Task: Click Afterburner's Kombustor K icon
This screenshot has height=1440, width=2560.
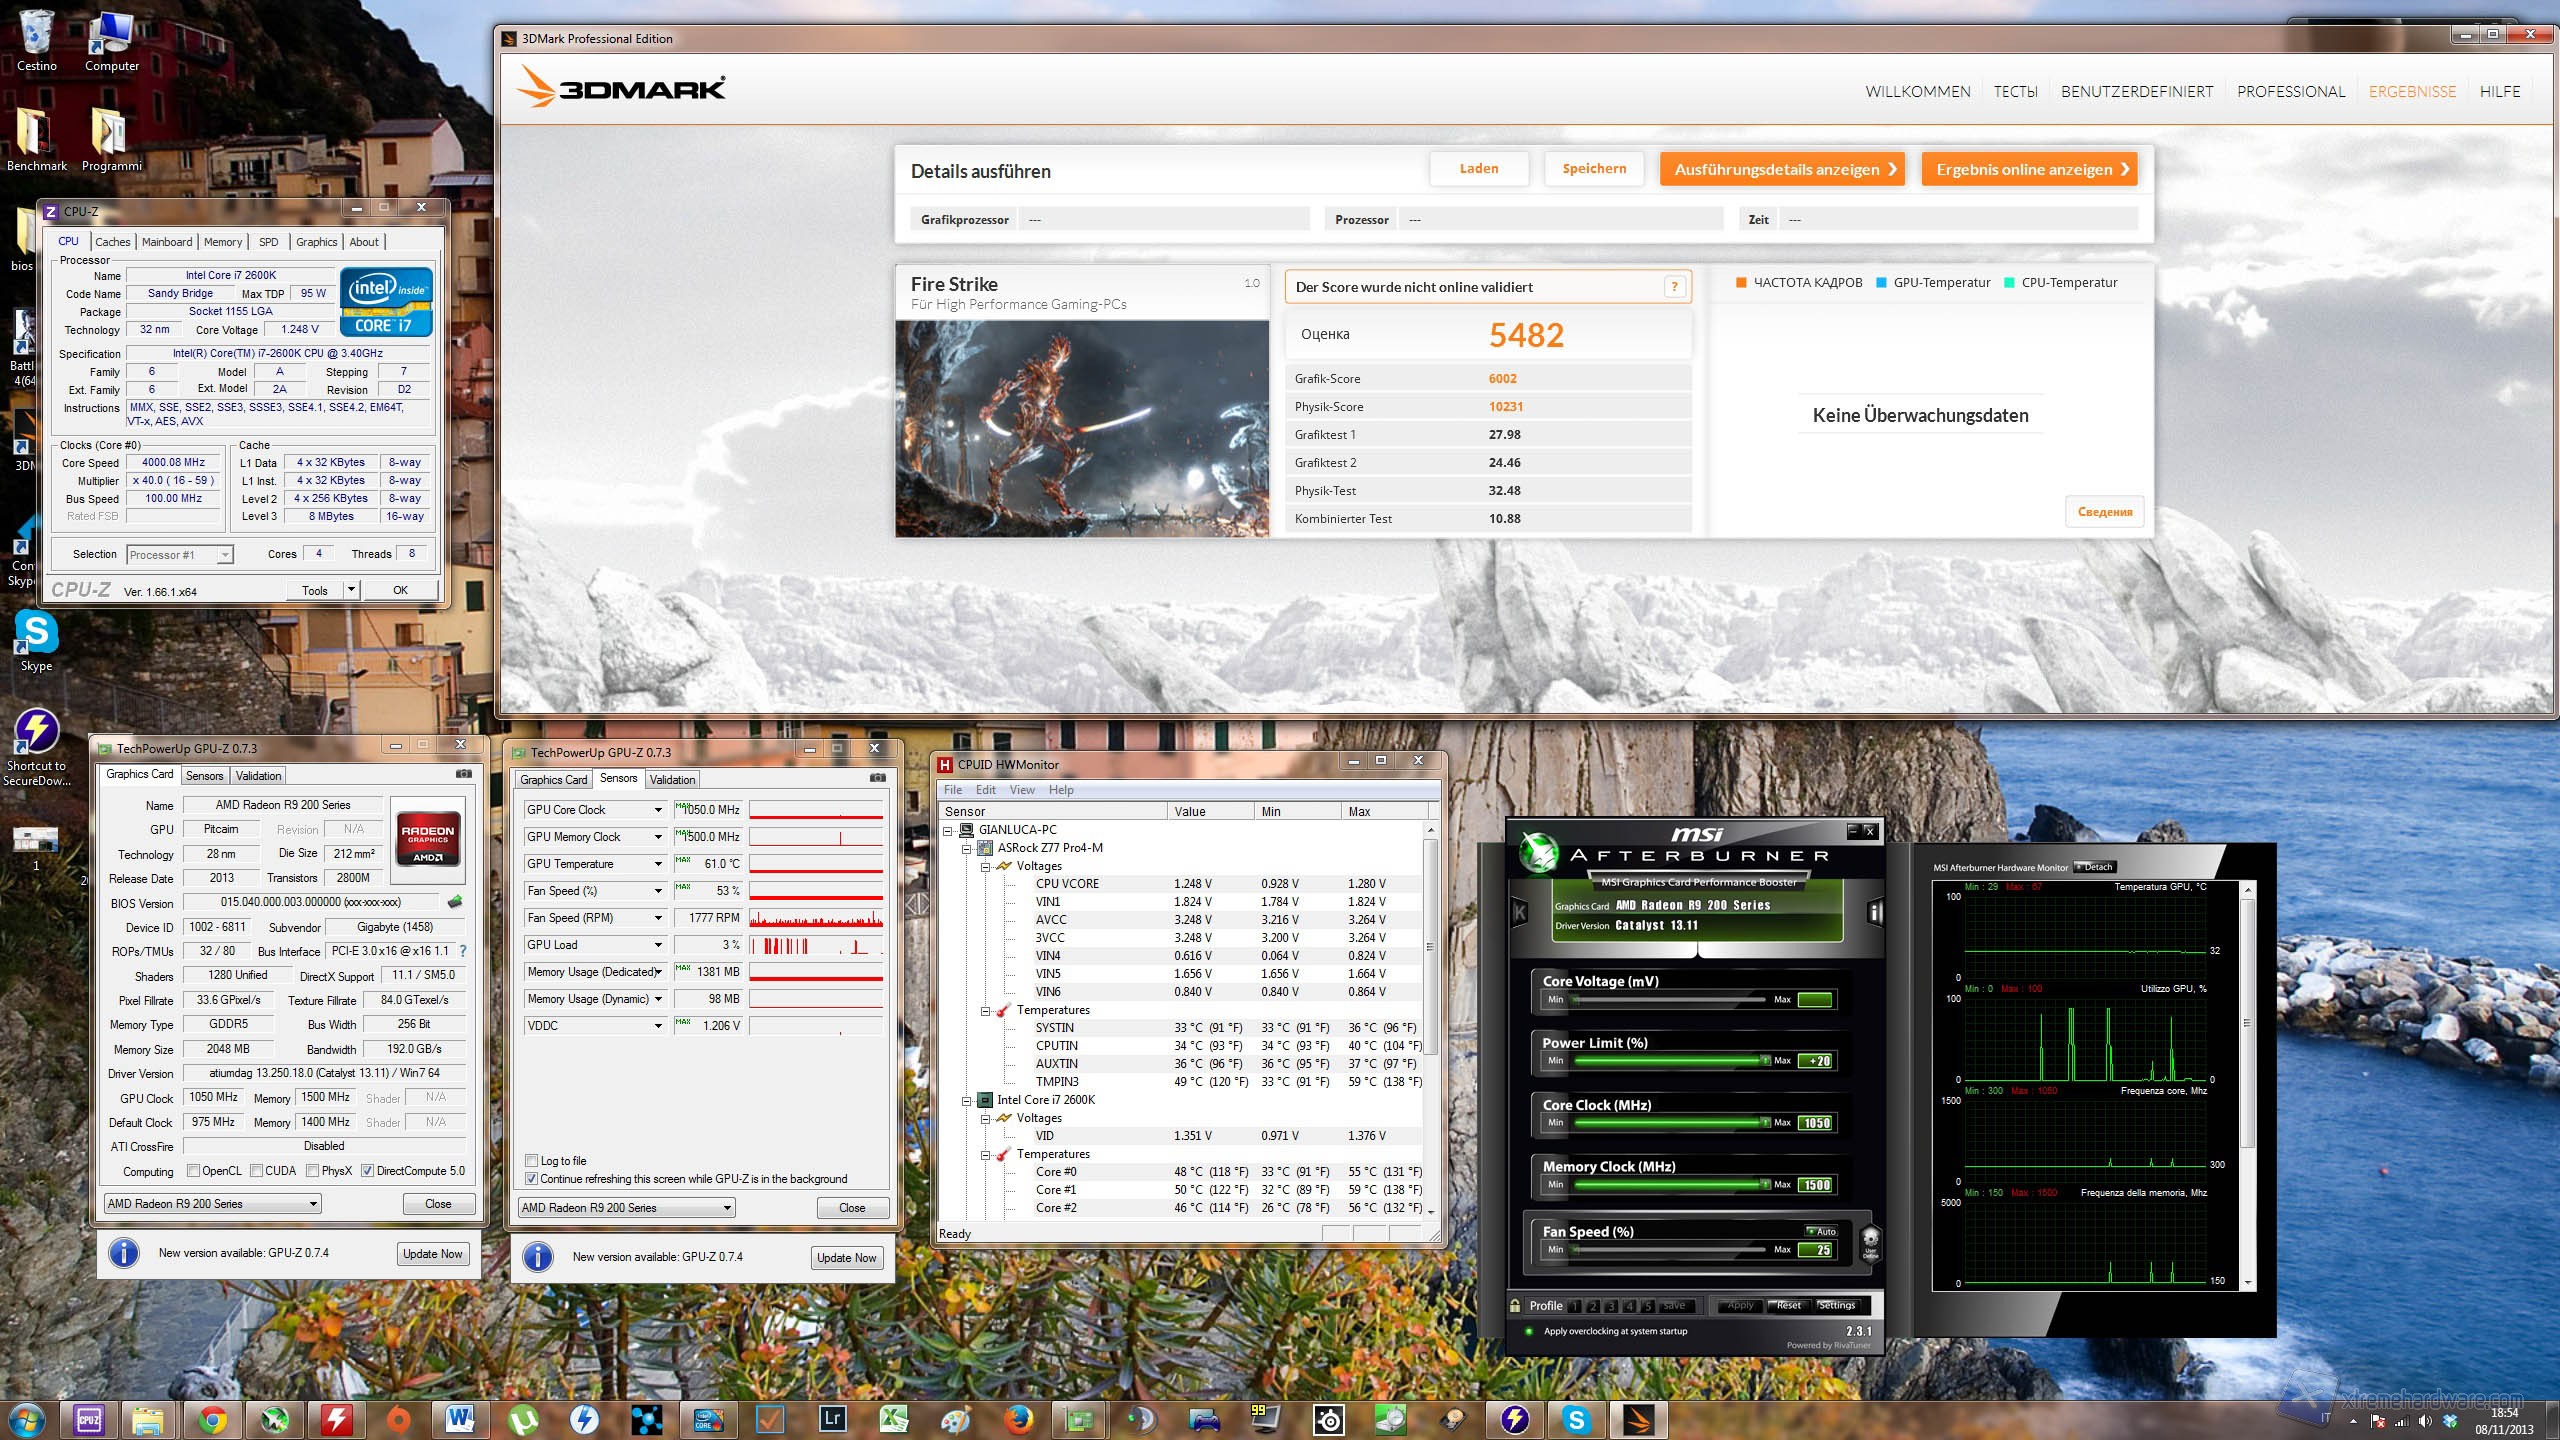Action: click(1520, 912)
